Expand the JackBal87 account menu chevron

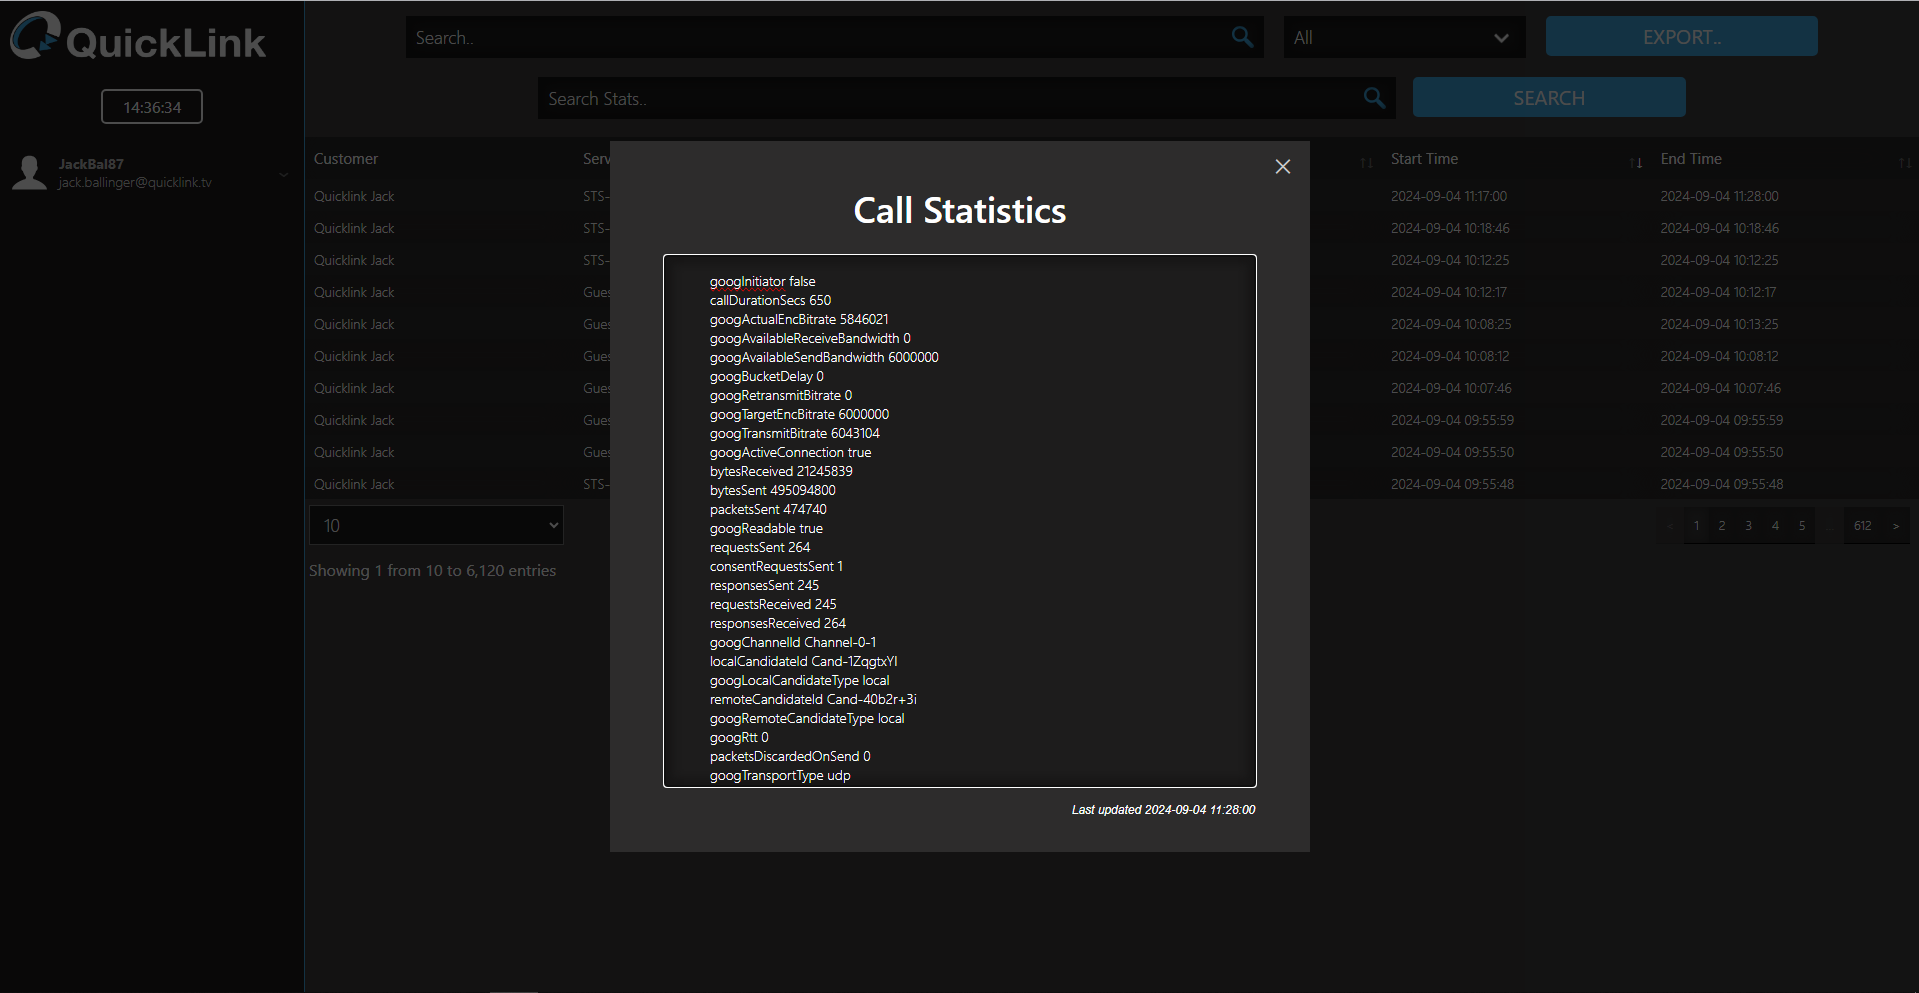tap(284, 174)
